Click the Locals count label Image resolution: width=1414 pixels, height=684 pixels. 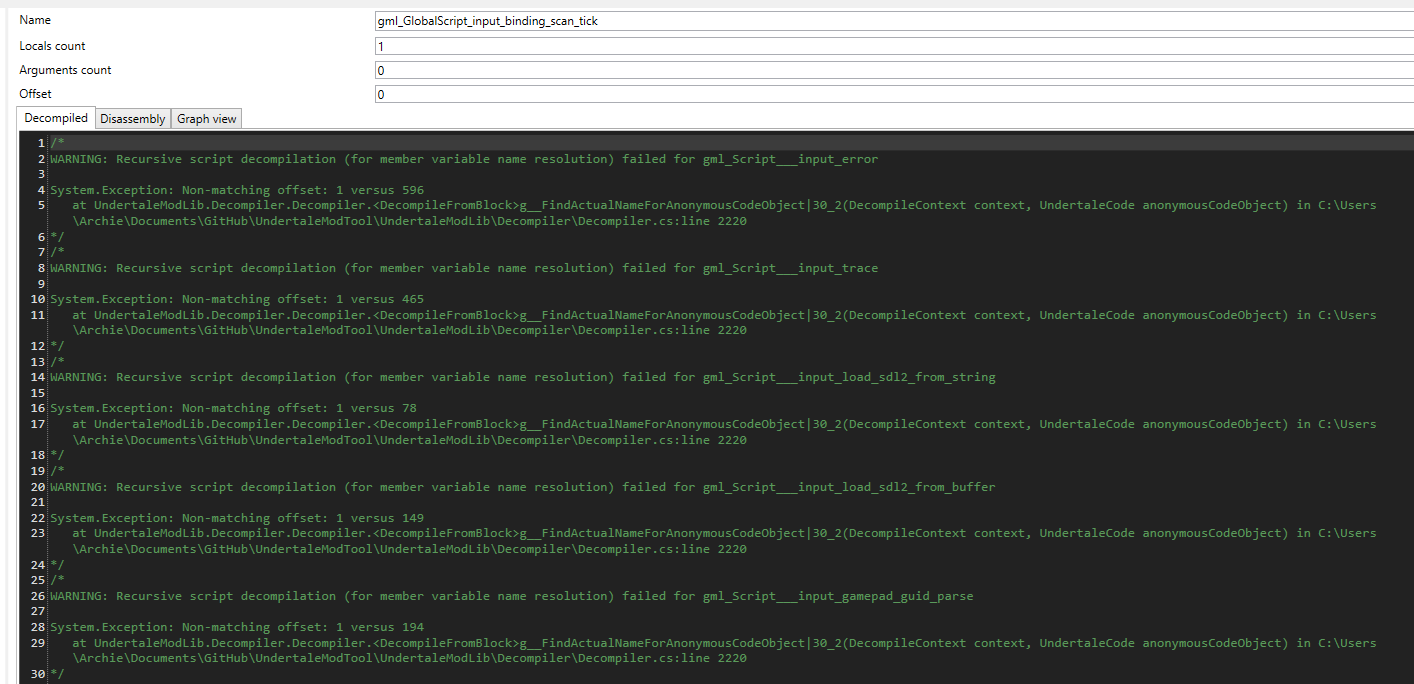point(51,45)
